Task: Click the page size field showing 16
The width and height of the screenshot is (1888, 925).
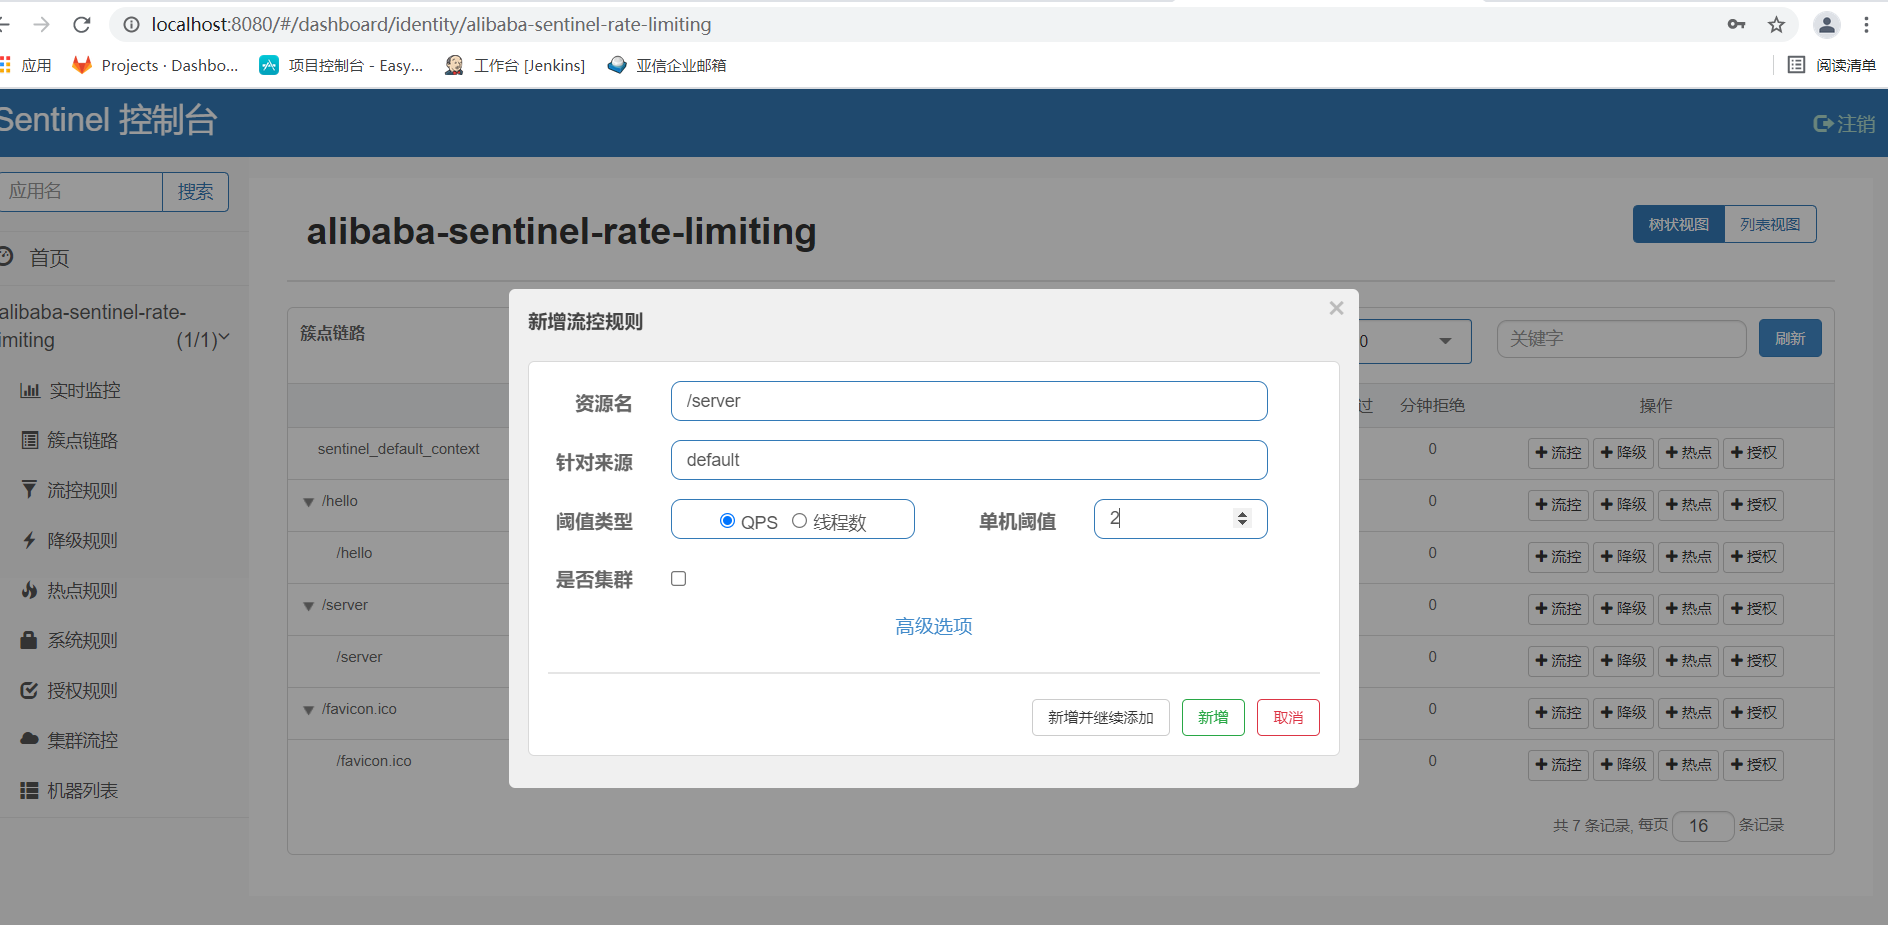Action: (x=1703, y=826)
